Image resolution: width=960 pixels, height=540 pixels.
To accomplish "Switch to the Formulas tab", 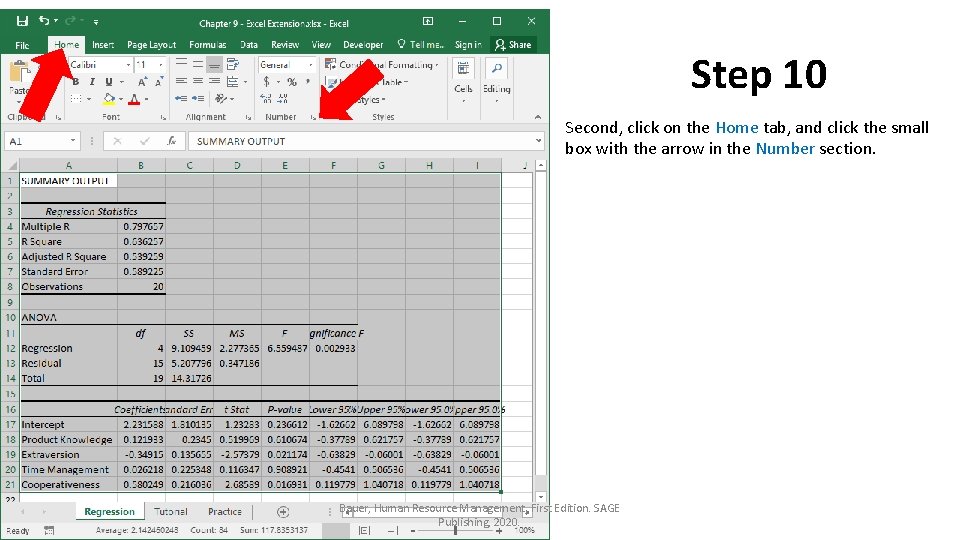I will tap(208, 45).
